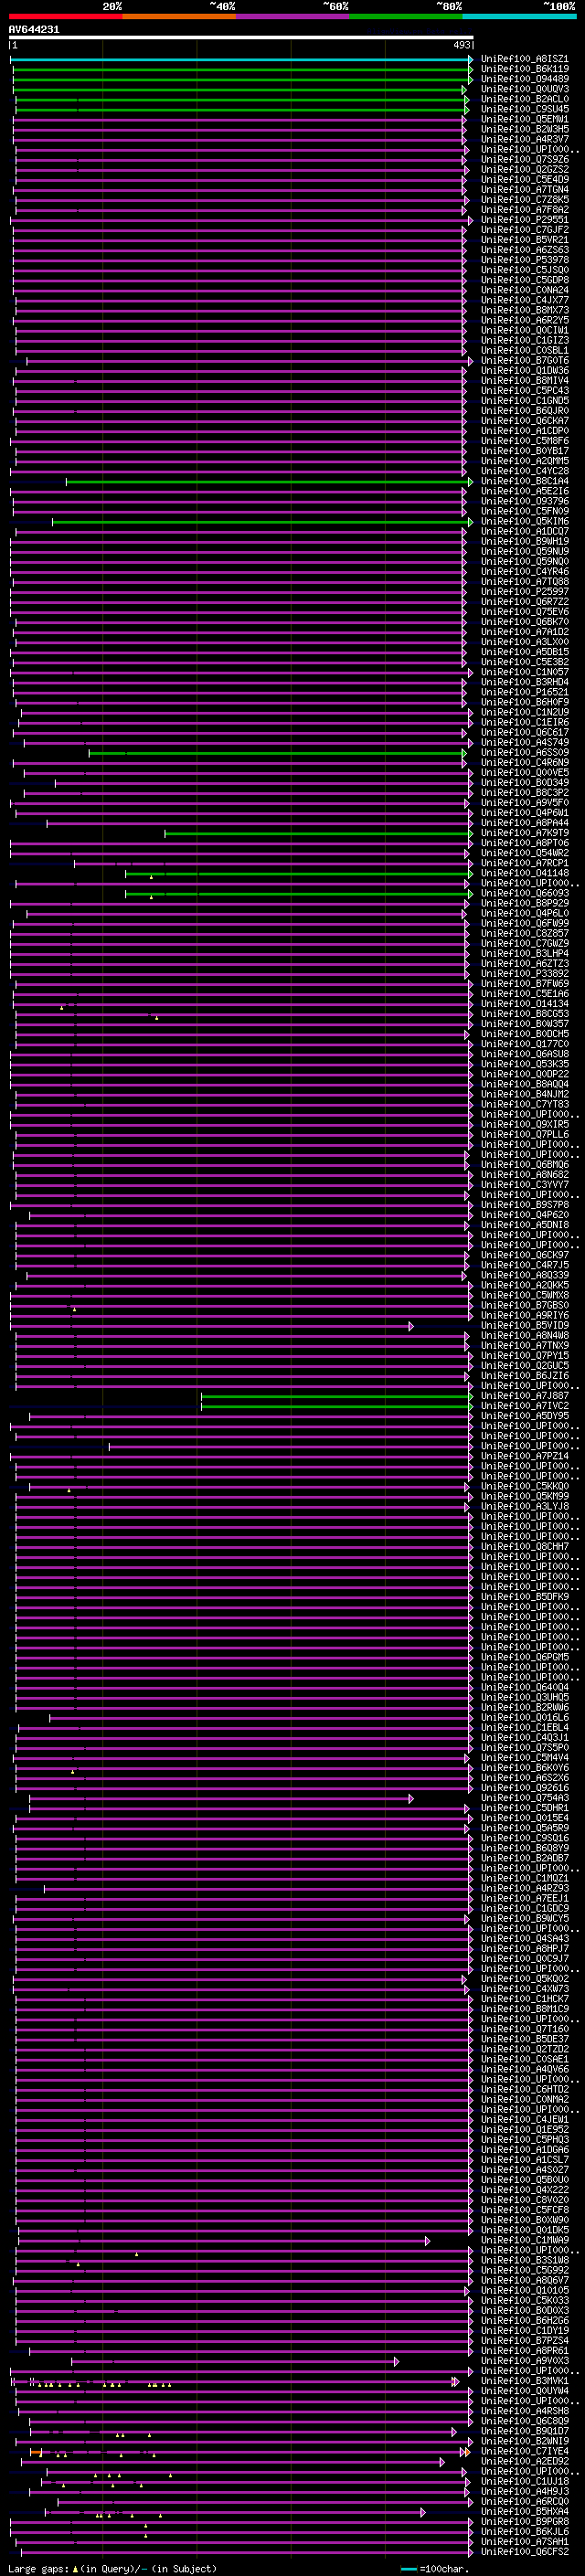Screen dimensions: 585x2576
Task: Click label UniRef100_C7GJF2
Action: [524, 230]
